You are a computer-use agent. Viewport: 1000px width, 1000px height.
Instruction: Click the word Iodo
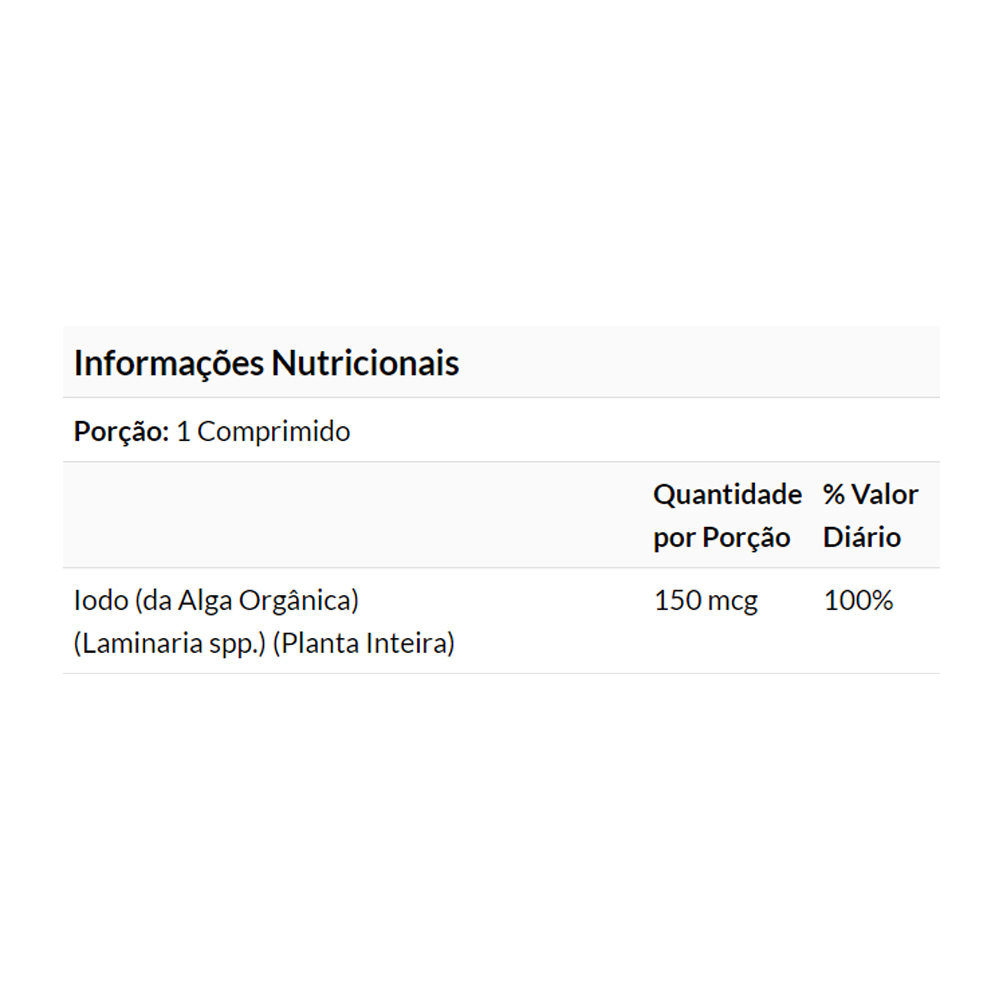(x=95, y=602)
